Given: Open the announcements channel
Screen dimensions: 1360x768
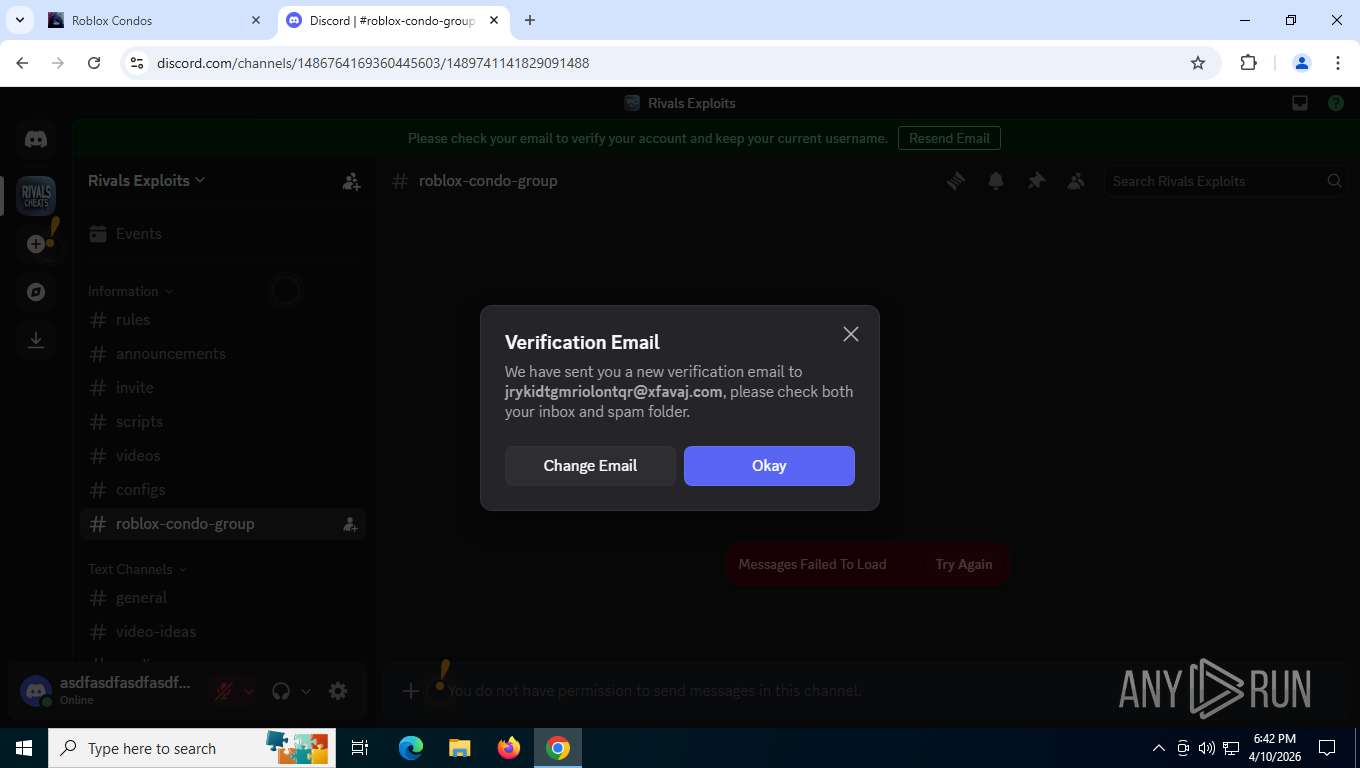Looking at the screenshot, I should click(x=222, y=354).
